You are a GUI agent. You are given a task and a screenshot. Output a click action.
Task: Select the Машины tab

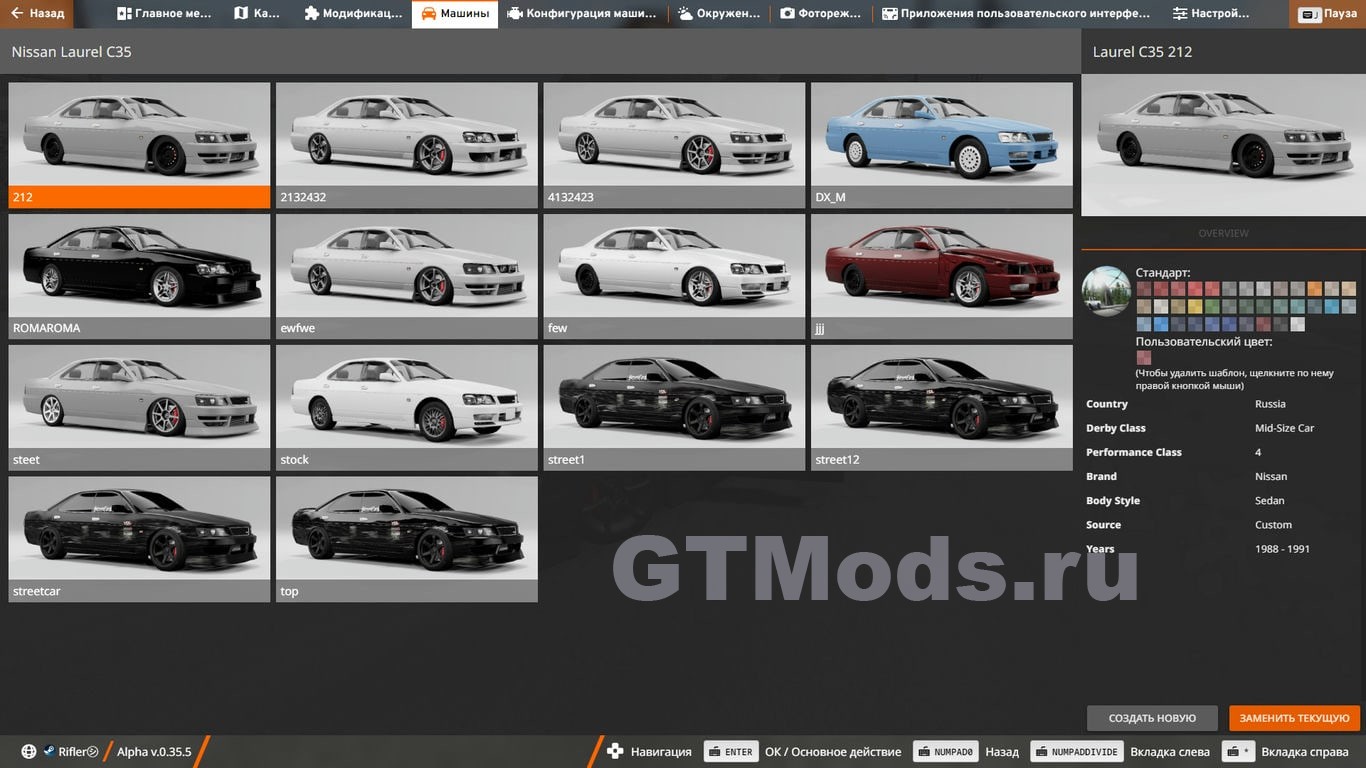point(455,14)
